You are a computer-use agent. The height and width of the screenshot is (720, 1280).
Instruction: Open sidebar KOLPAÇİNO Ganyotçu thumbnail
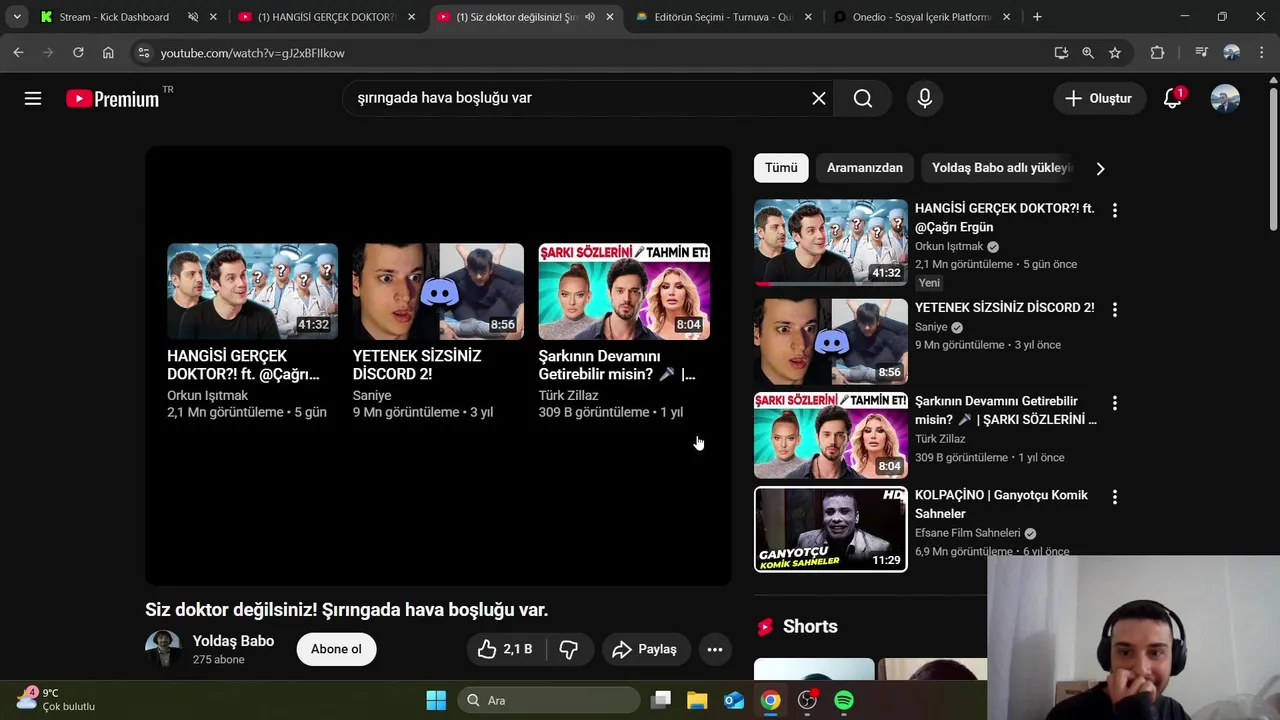(831, 529)
